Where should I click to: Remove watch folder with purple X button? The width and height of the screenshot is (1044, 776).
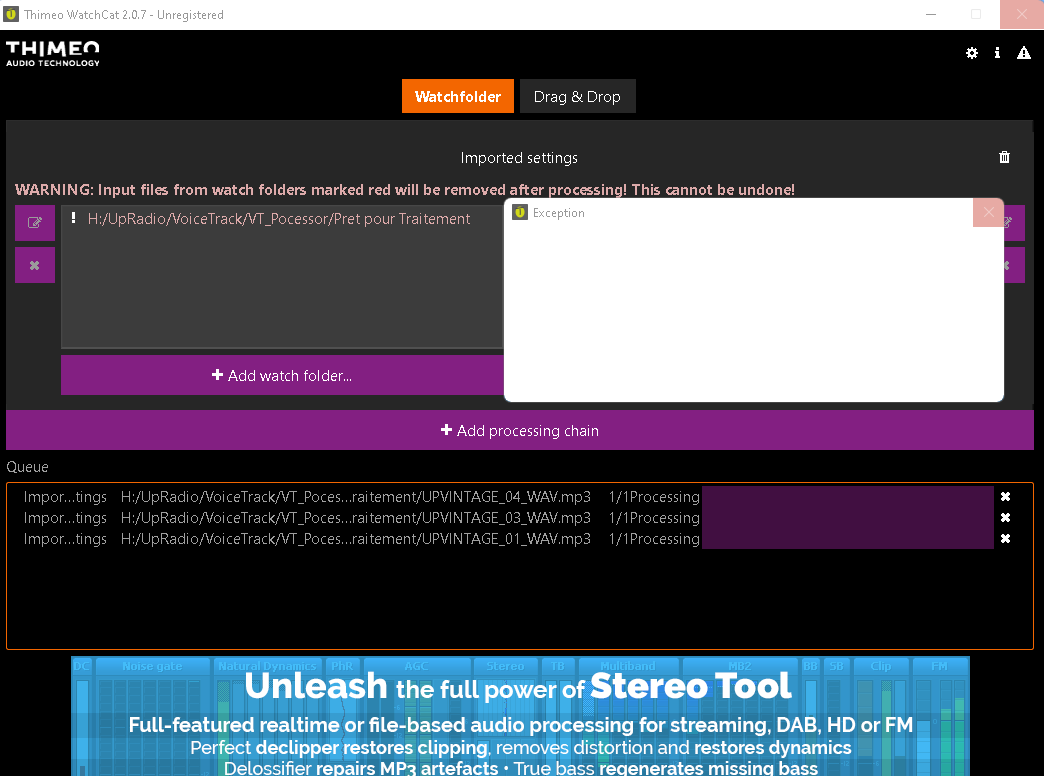[35, 265]
